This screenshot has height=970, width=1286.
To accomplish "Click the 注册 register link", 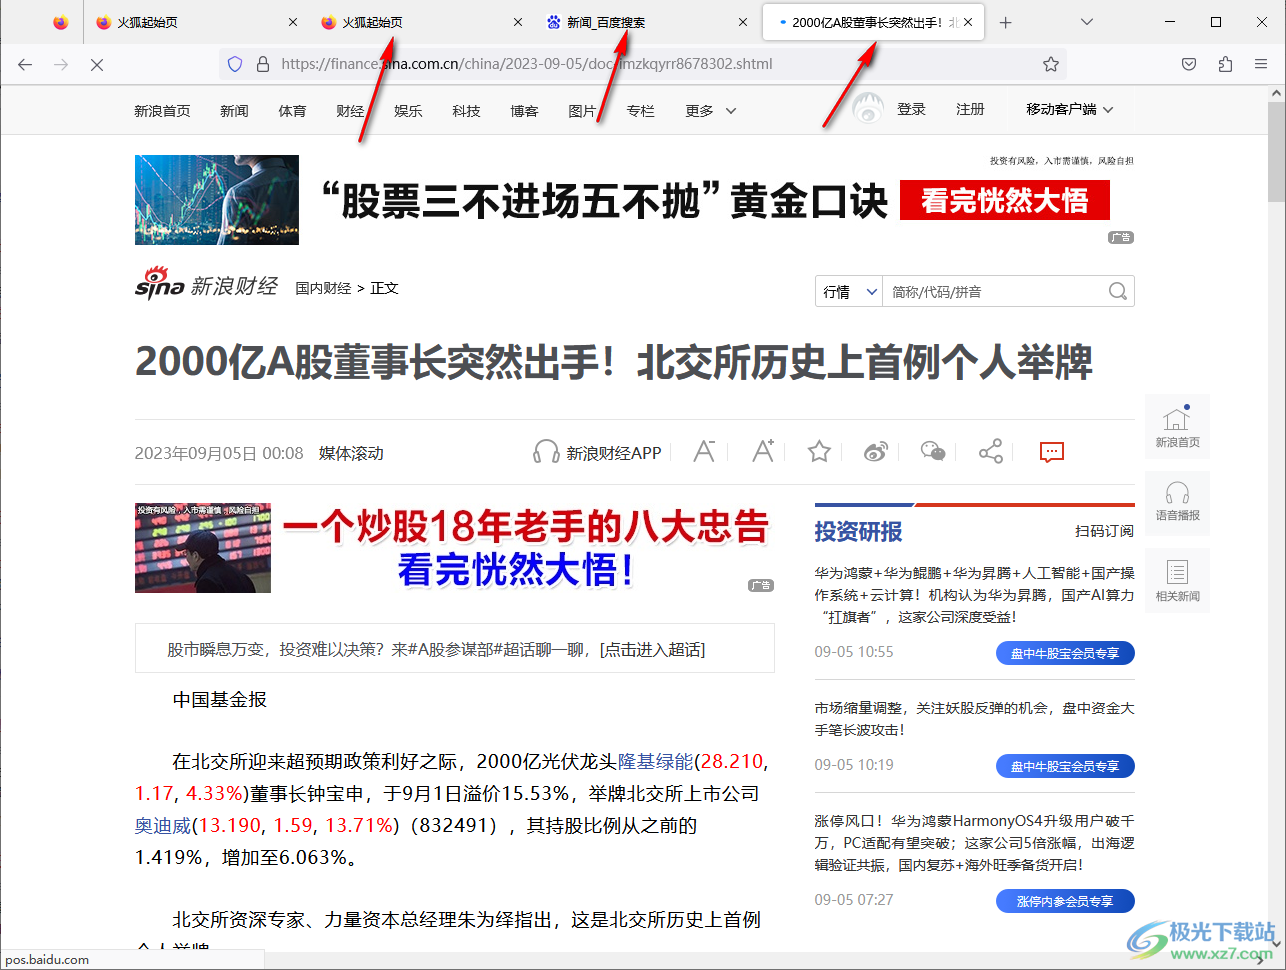I will pos(970,109).
